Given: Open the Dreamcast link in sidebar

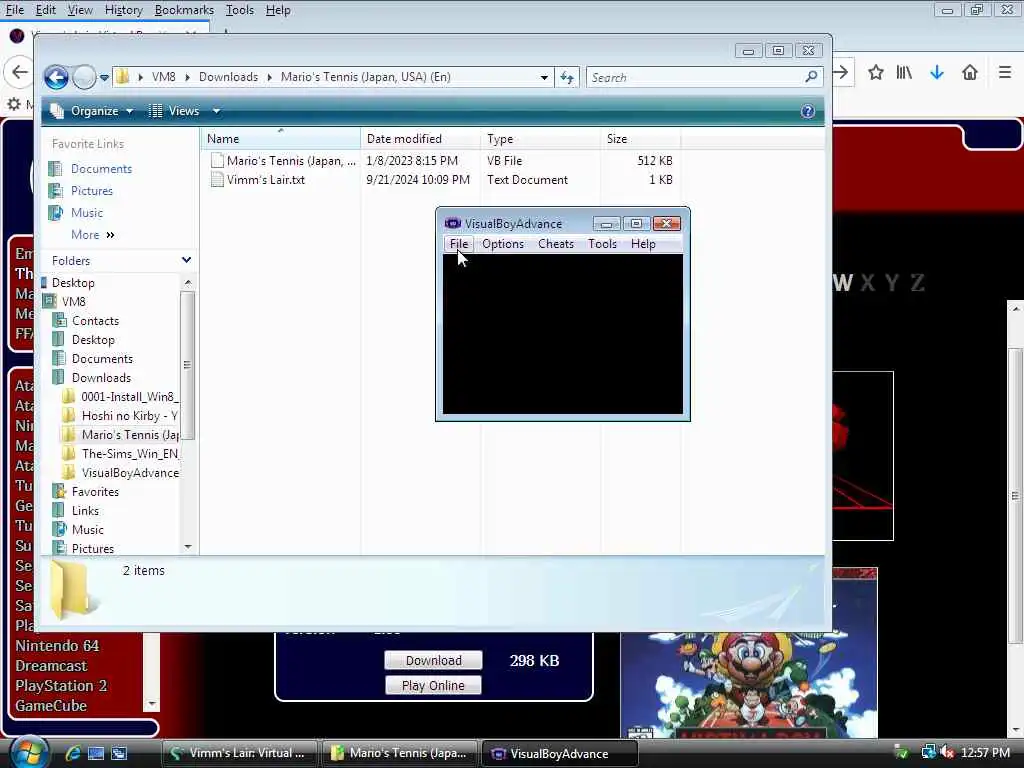Looking at the screenshot, I should 51,665.
